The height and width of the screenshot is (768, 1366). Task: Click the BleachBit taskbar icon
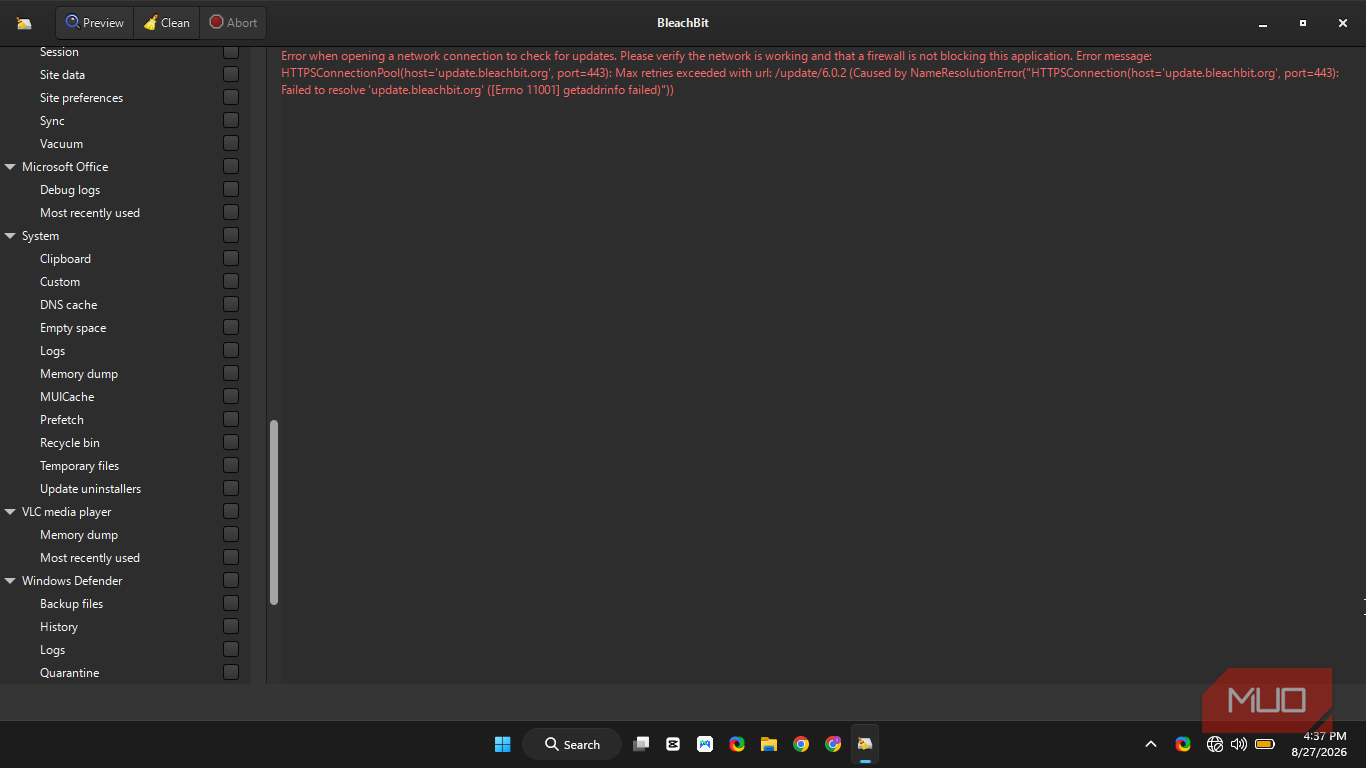(865, 744)
